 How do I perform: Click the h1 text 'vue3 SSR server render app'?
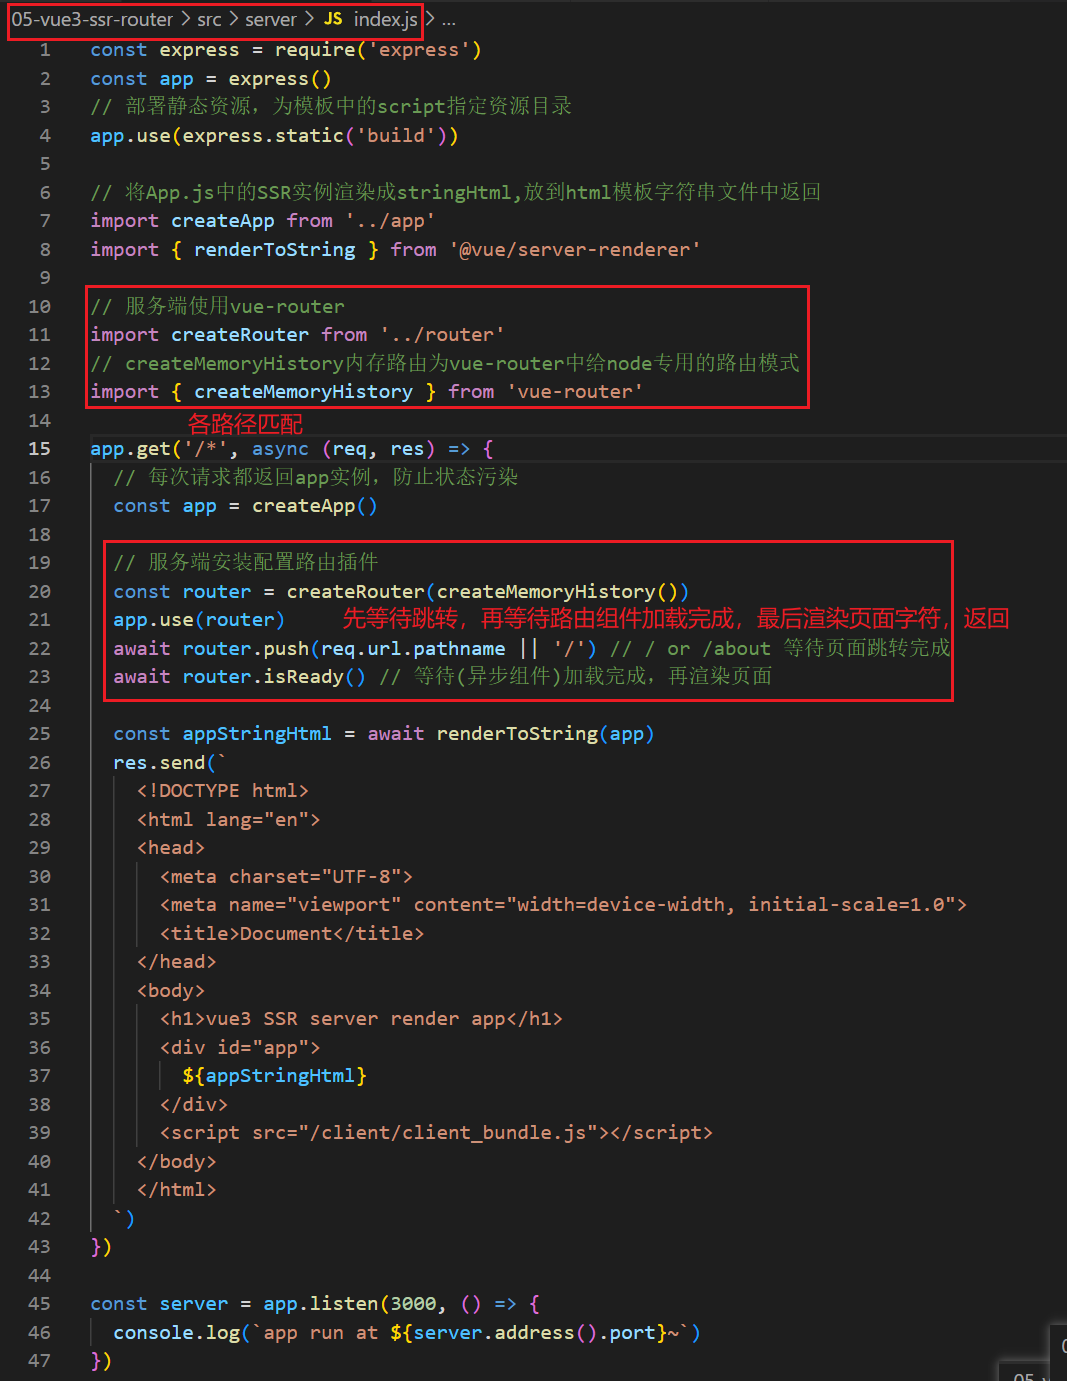(x=355, y=1019)
